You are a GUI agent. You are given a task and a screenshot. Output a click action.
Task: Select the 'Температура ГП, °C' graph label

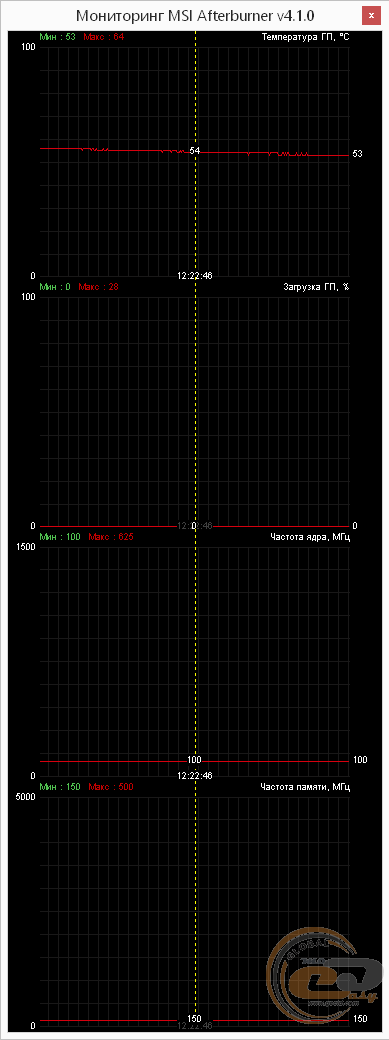tap(306, 36)
